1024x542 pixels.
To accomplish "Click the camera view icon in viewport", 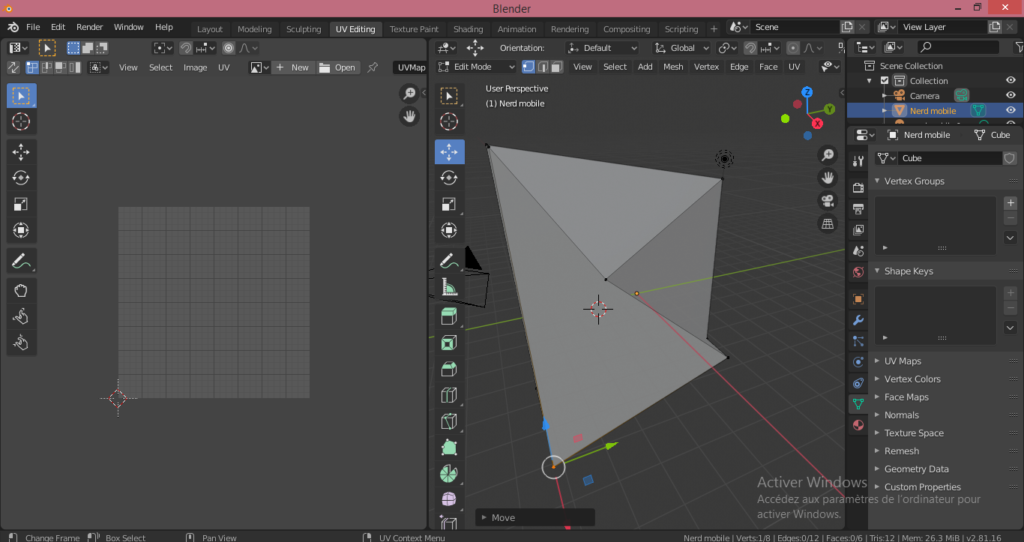I will click(827, 200).
